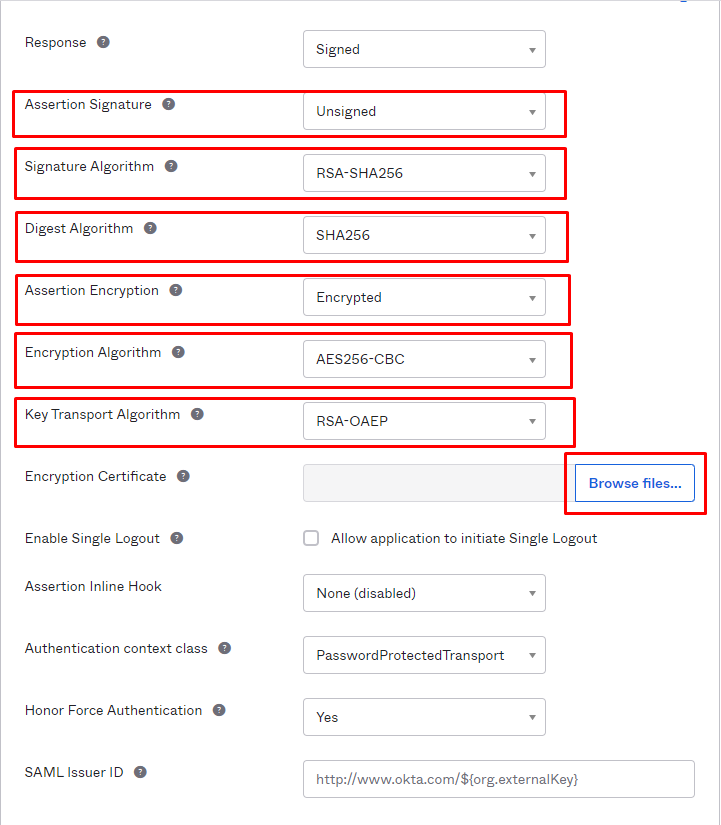
Task: Click help icon beside Encryption Algorithm
Action: point(178,352)
